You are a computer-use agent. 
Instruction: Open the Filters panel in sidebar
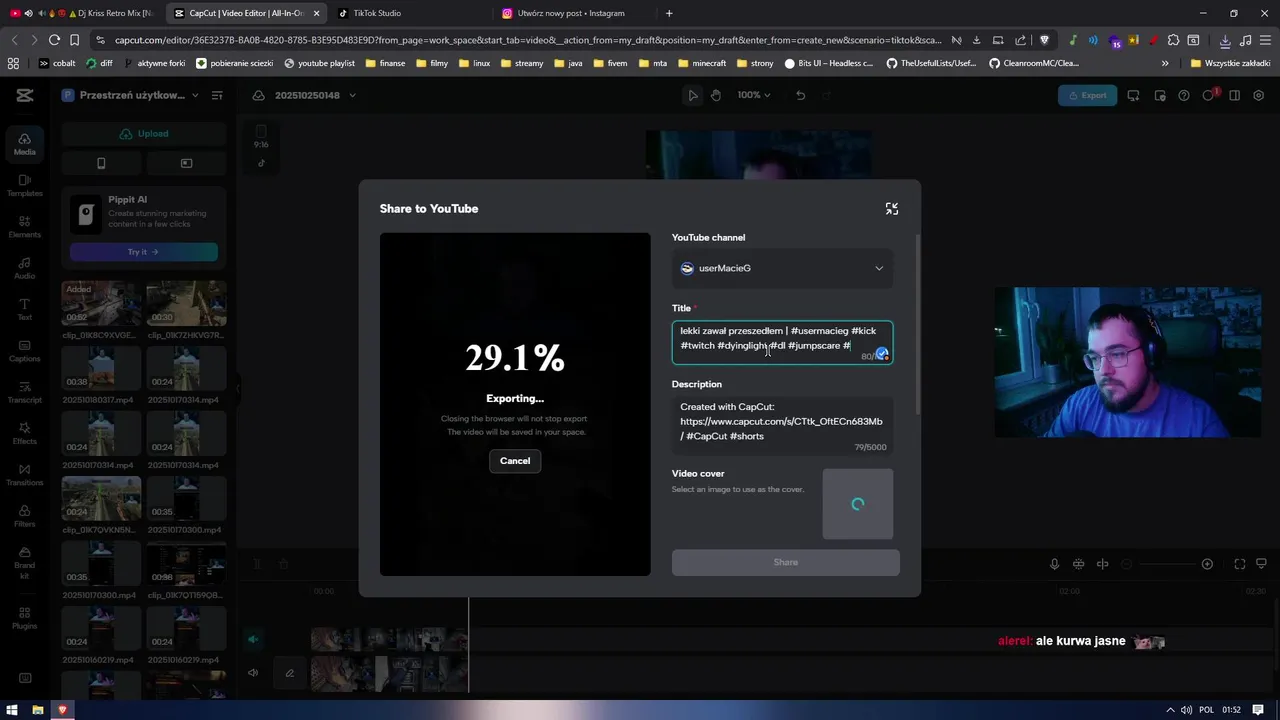coord(25,516)
